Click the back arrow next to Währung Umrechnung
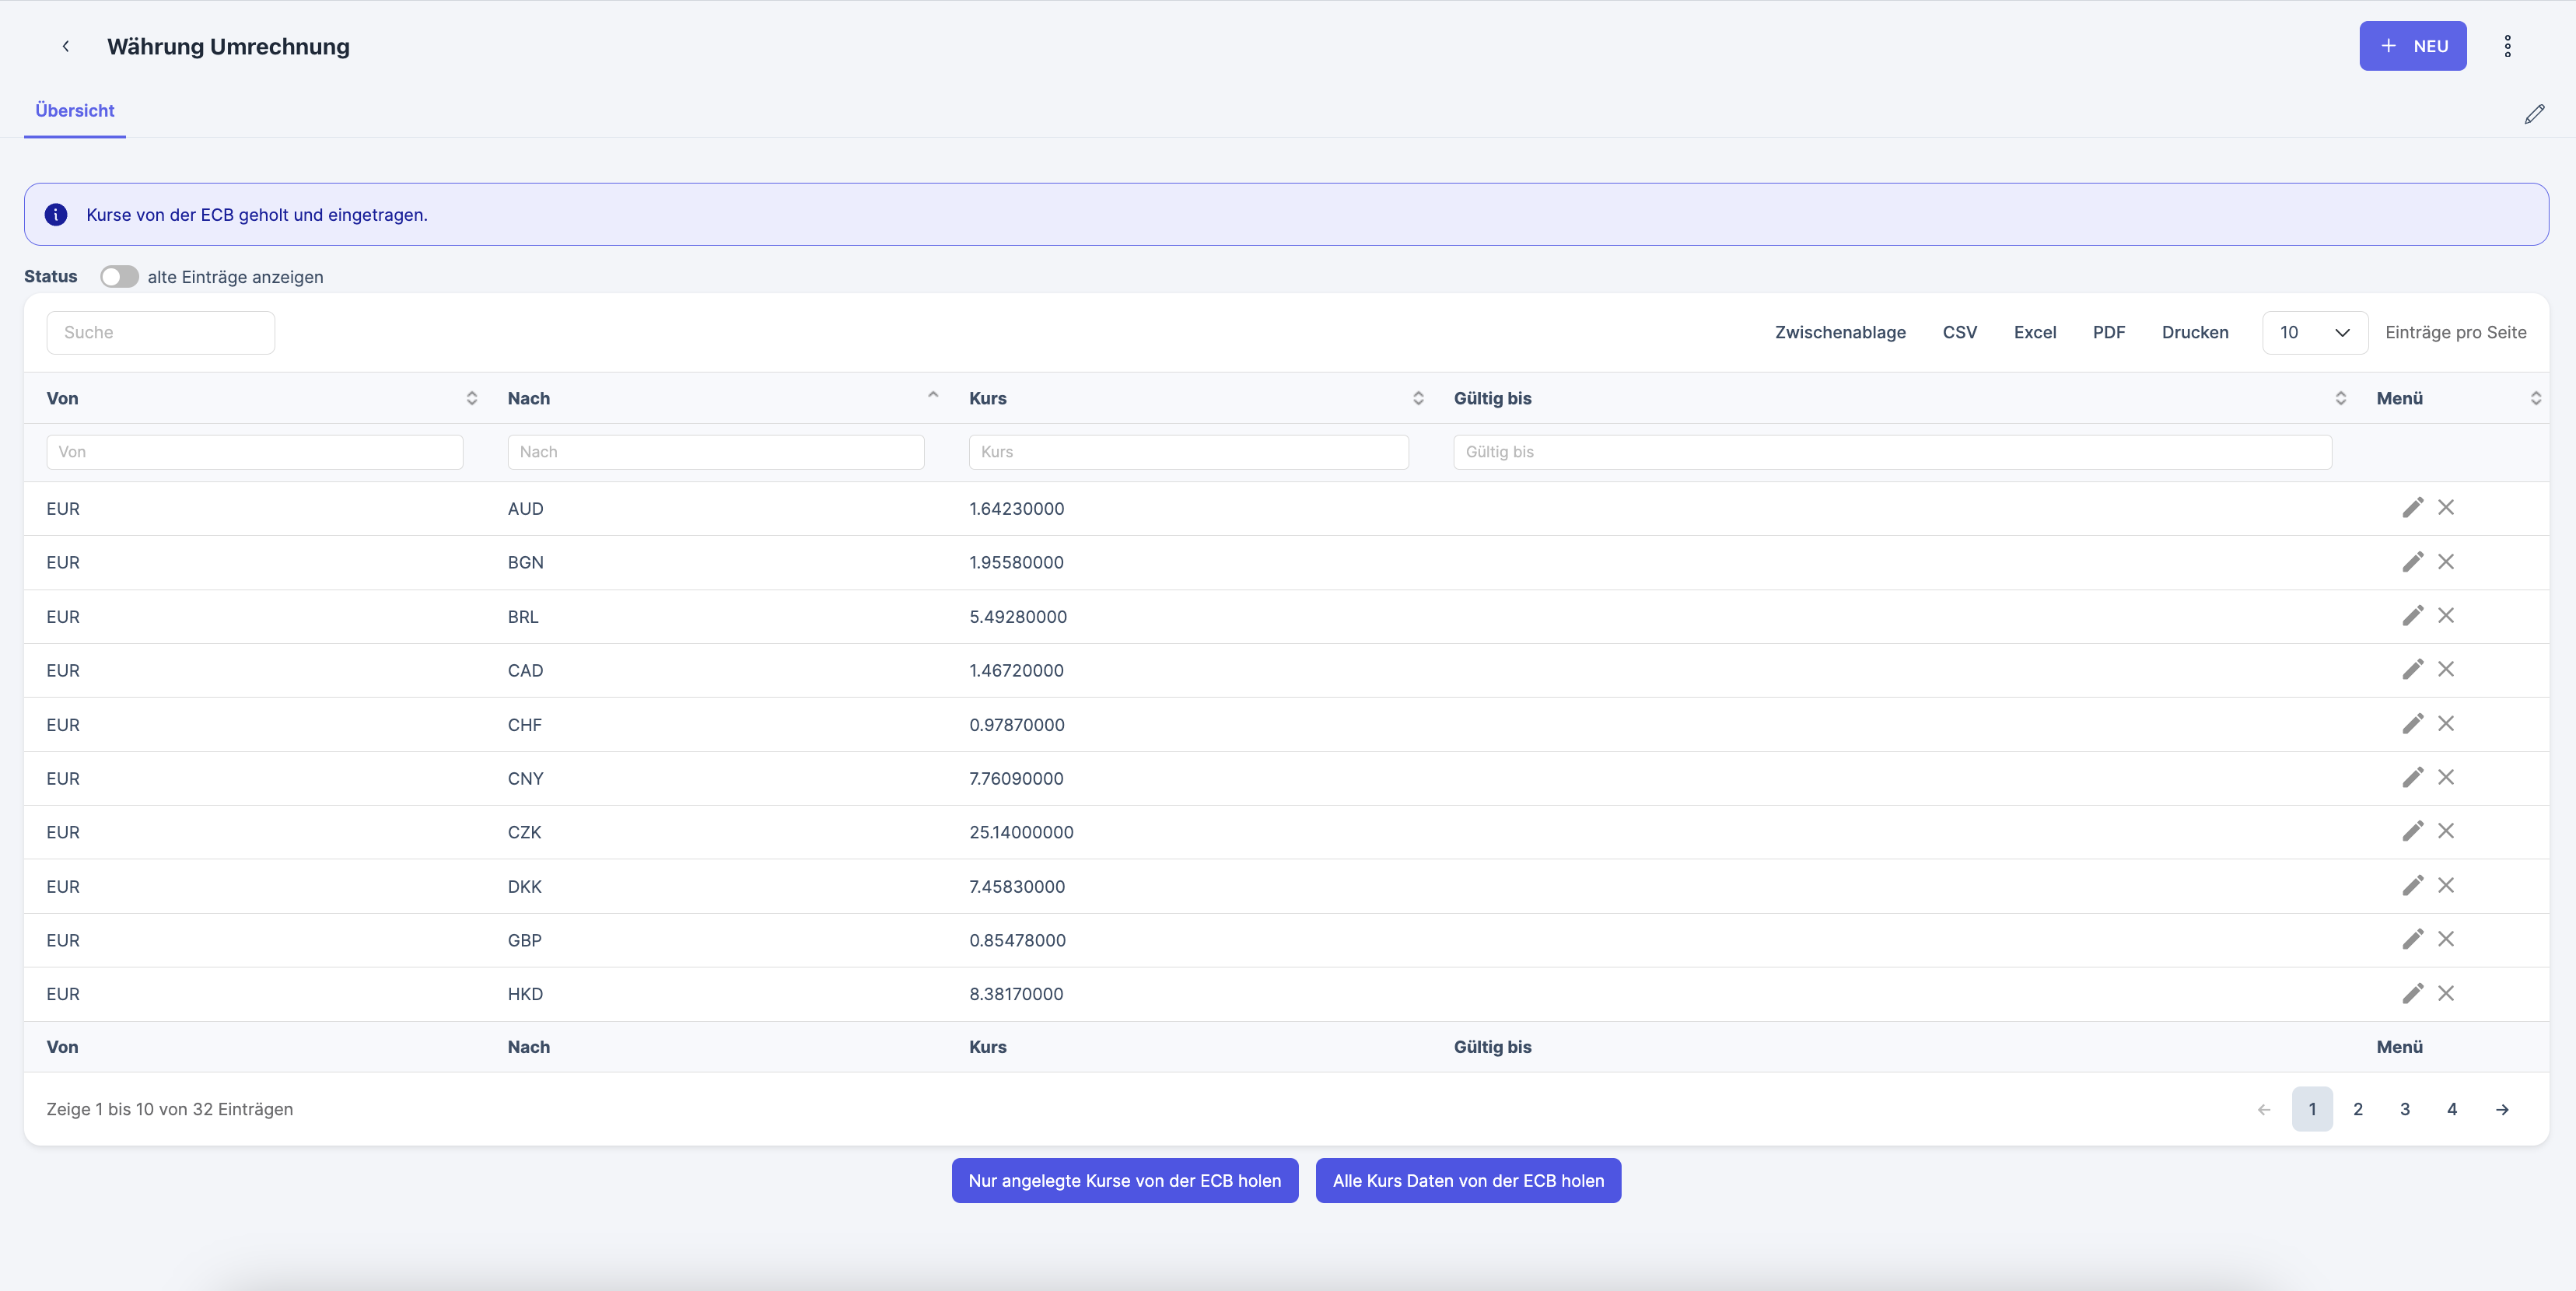The height and width of the screenshot is (1291, 2576). pyautogui.click(x=66, y=46)
